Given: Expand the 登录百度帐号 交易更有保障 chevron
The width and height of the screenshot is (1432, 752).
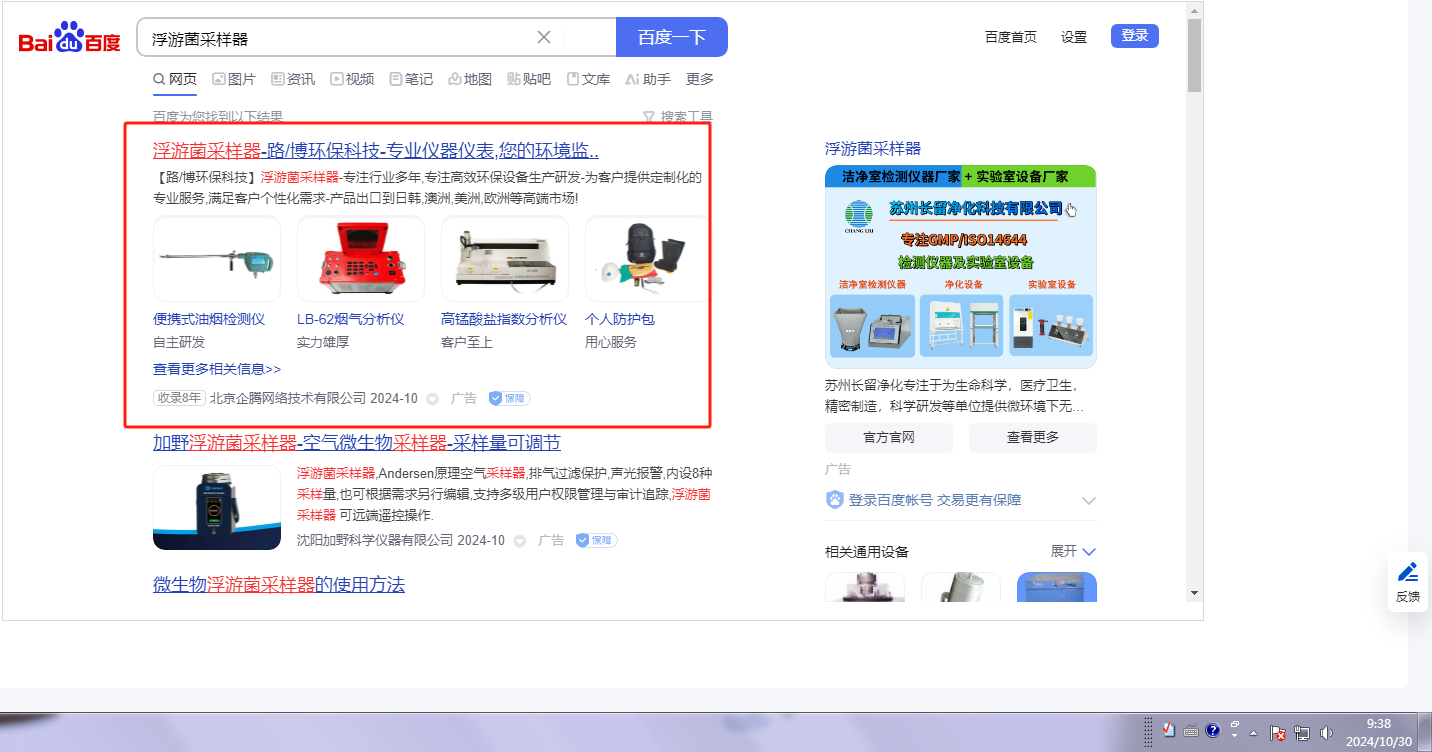Looking at the screenshot, I should click(x=1089, y=500).
